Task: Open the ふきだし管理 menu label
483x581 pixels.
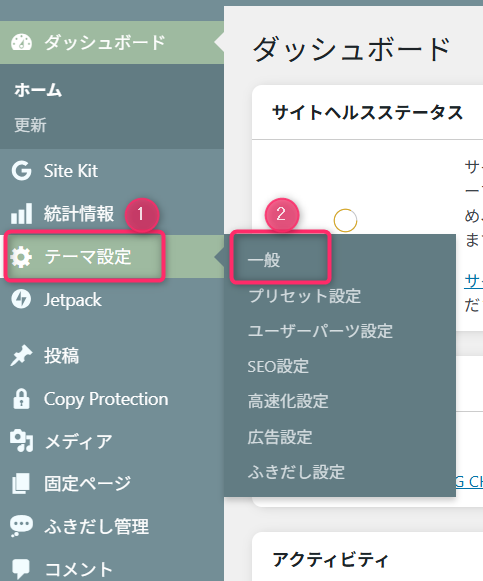Action: 97,527
